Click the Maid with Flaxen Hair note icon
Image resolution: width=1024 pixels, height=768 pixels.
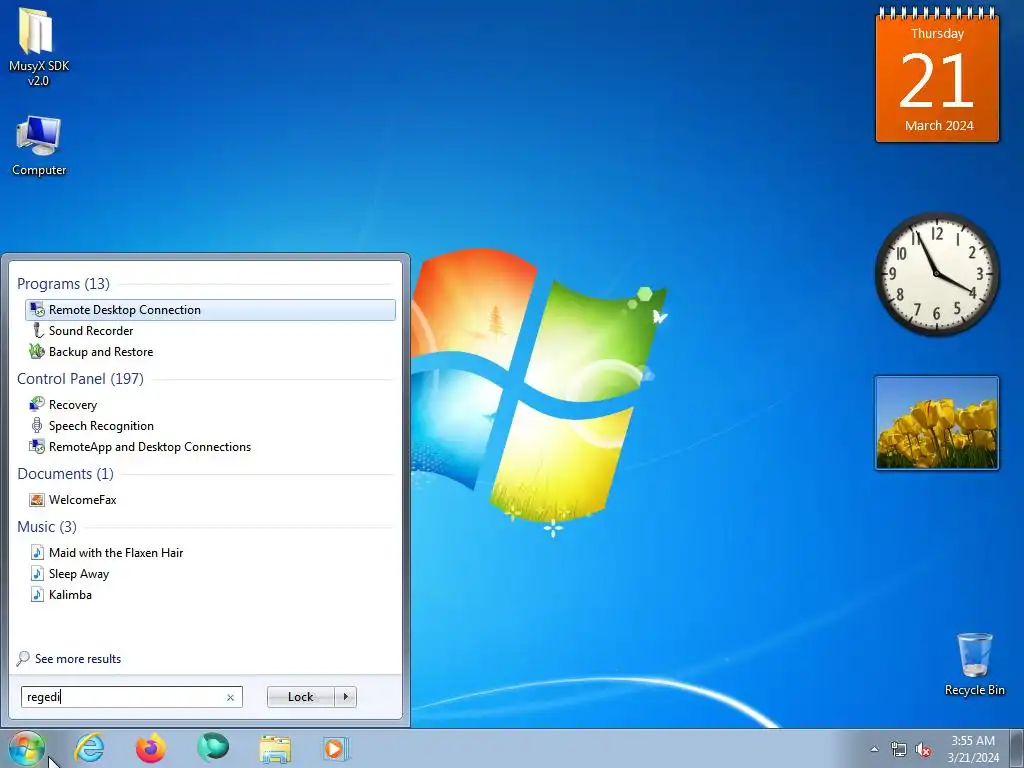[x=37, y=552]
